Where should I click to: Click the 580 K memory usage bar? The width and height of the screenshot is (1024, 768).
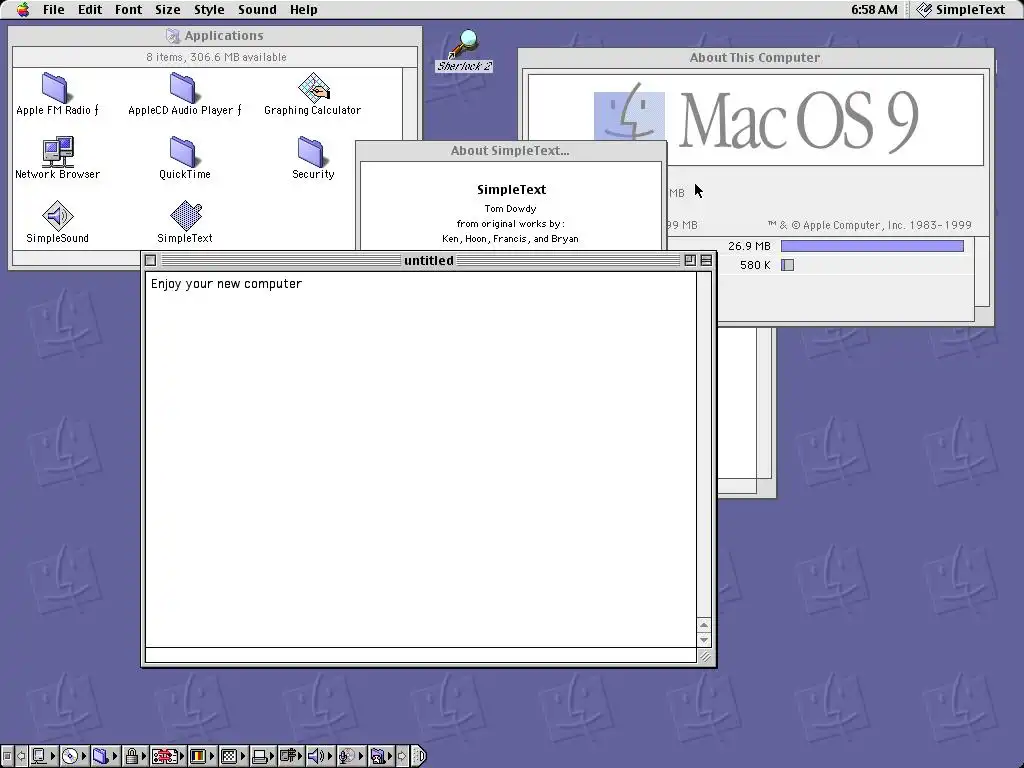(788, 264)
